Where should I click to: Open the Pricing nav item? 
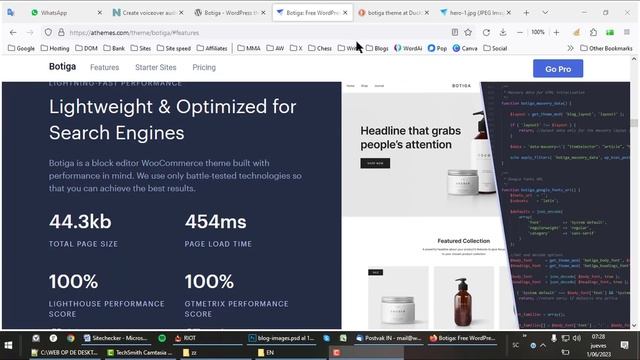(204, 67)
